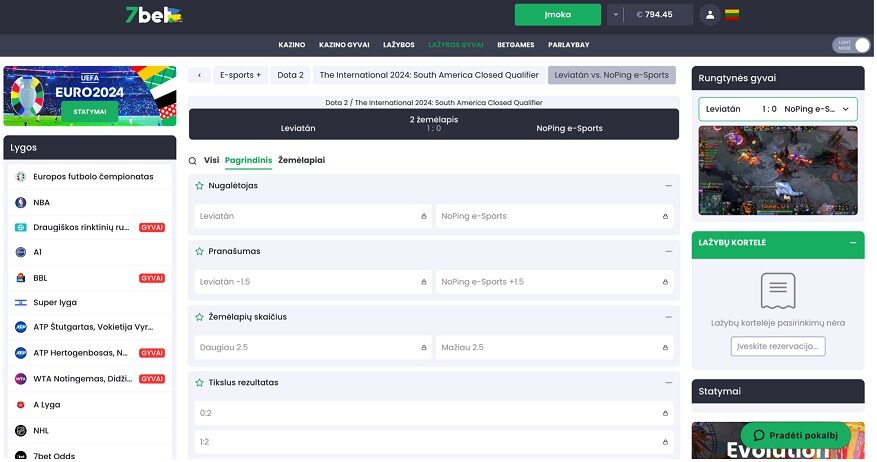Click lock icon on NoPing e-Sports +1.5
This screenshot has width=877, height=462.
click(x=665, y=282)
